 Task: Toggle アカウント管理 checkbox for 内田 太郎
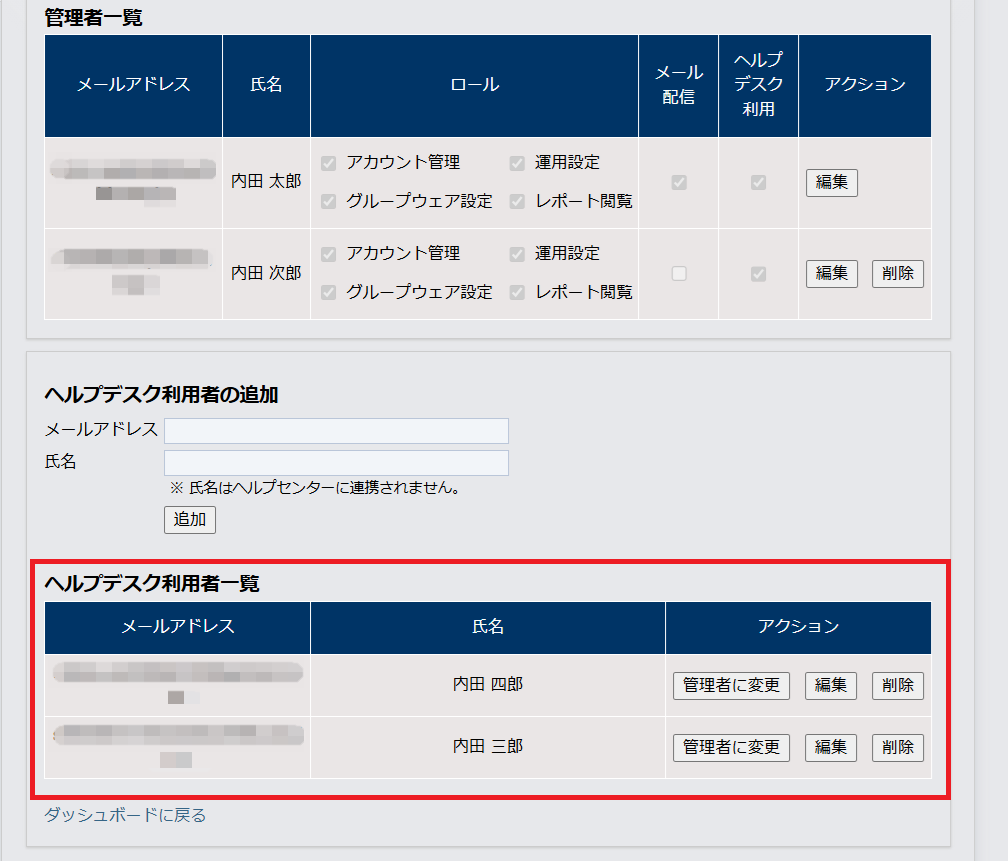pyautogui.click(x=328, y=162)
